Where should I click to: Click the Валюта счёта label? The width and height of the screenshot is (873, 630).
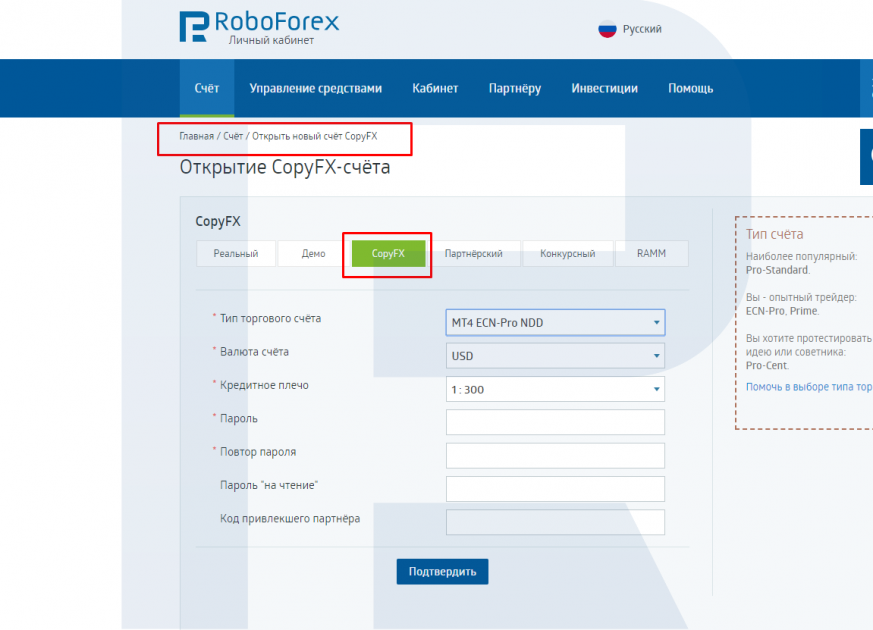point(254,352)
